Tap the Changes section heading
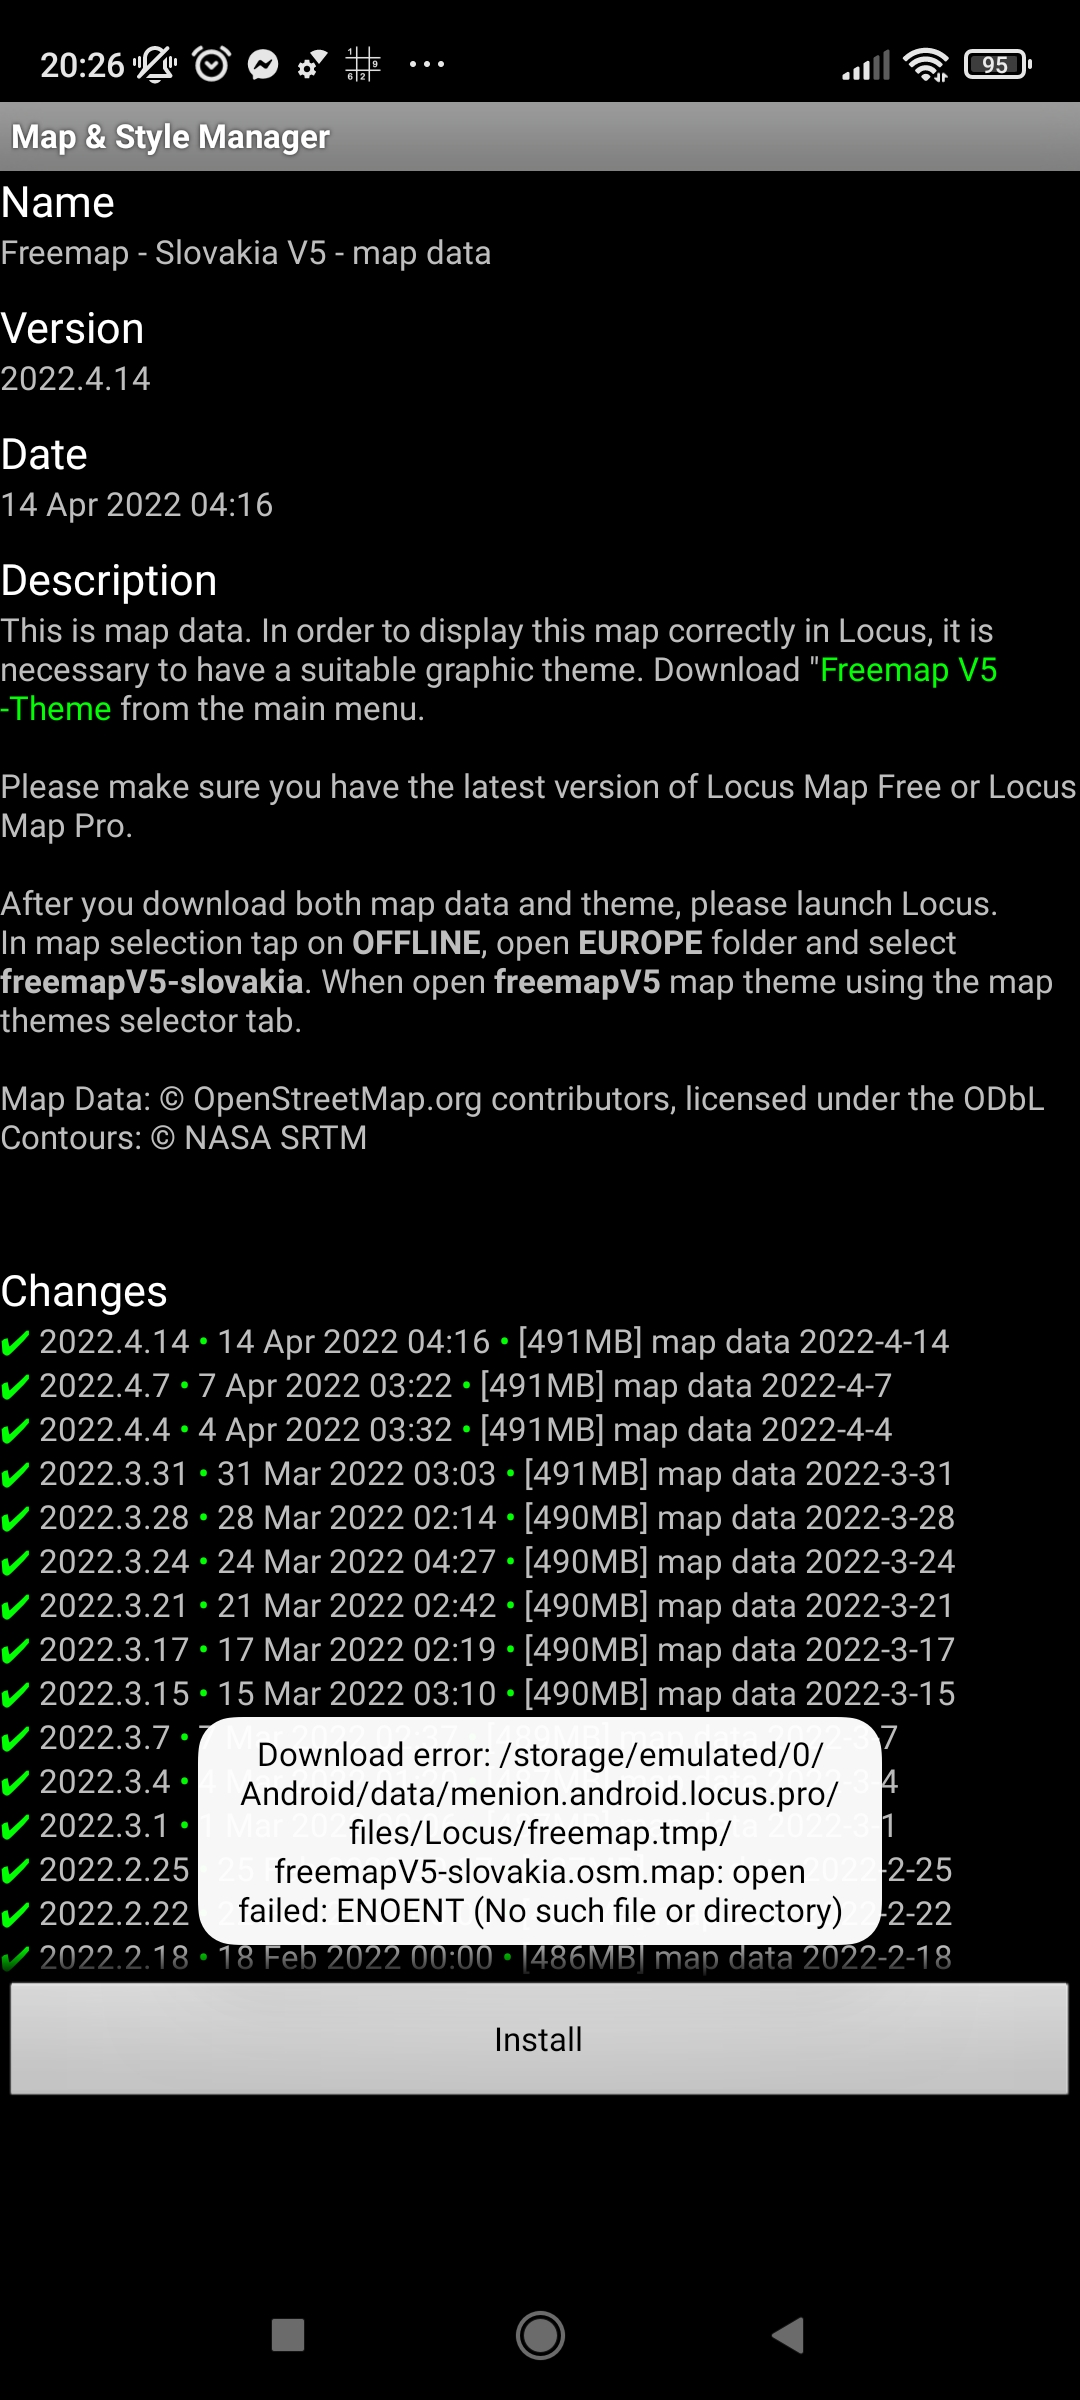The image size is (1080, 2400). (x=84, y=1292)
